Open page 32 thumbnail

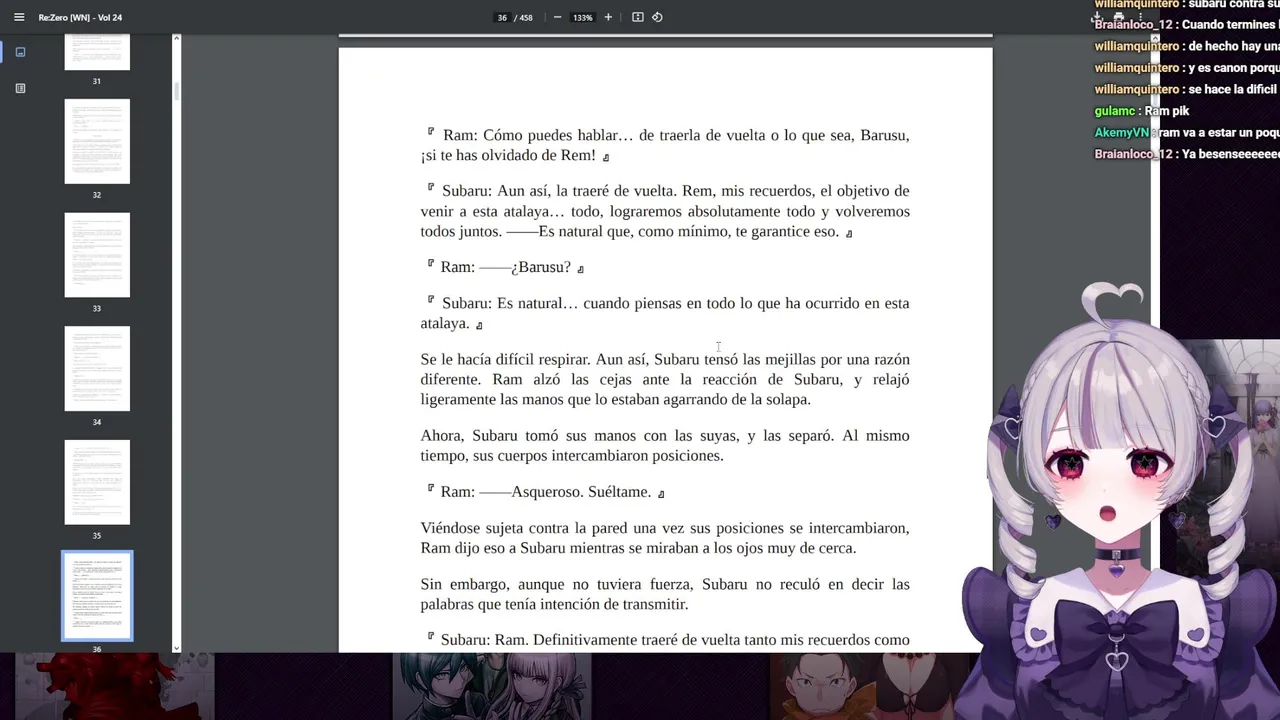97,141
